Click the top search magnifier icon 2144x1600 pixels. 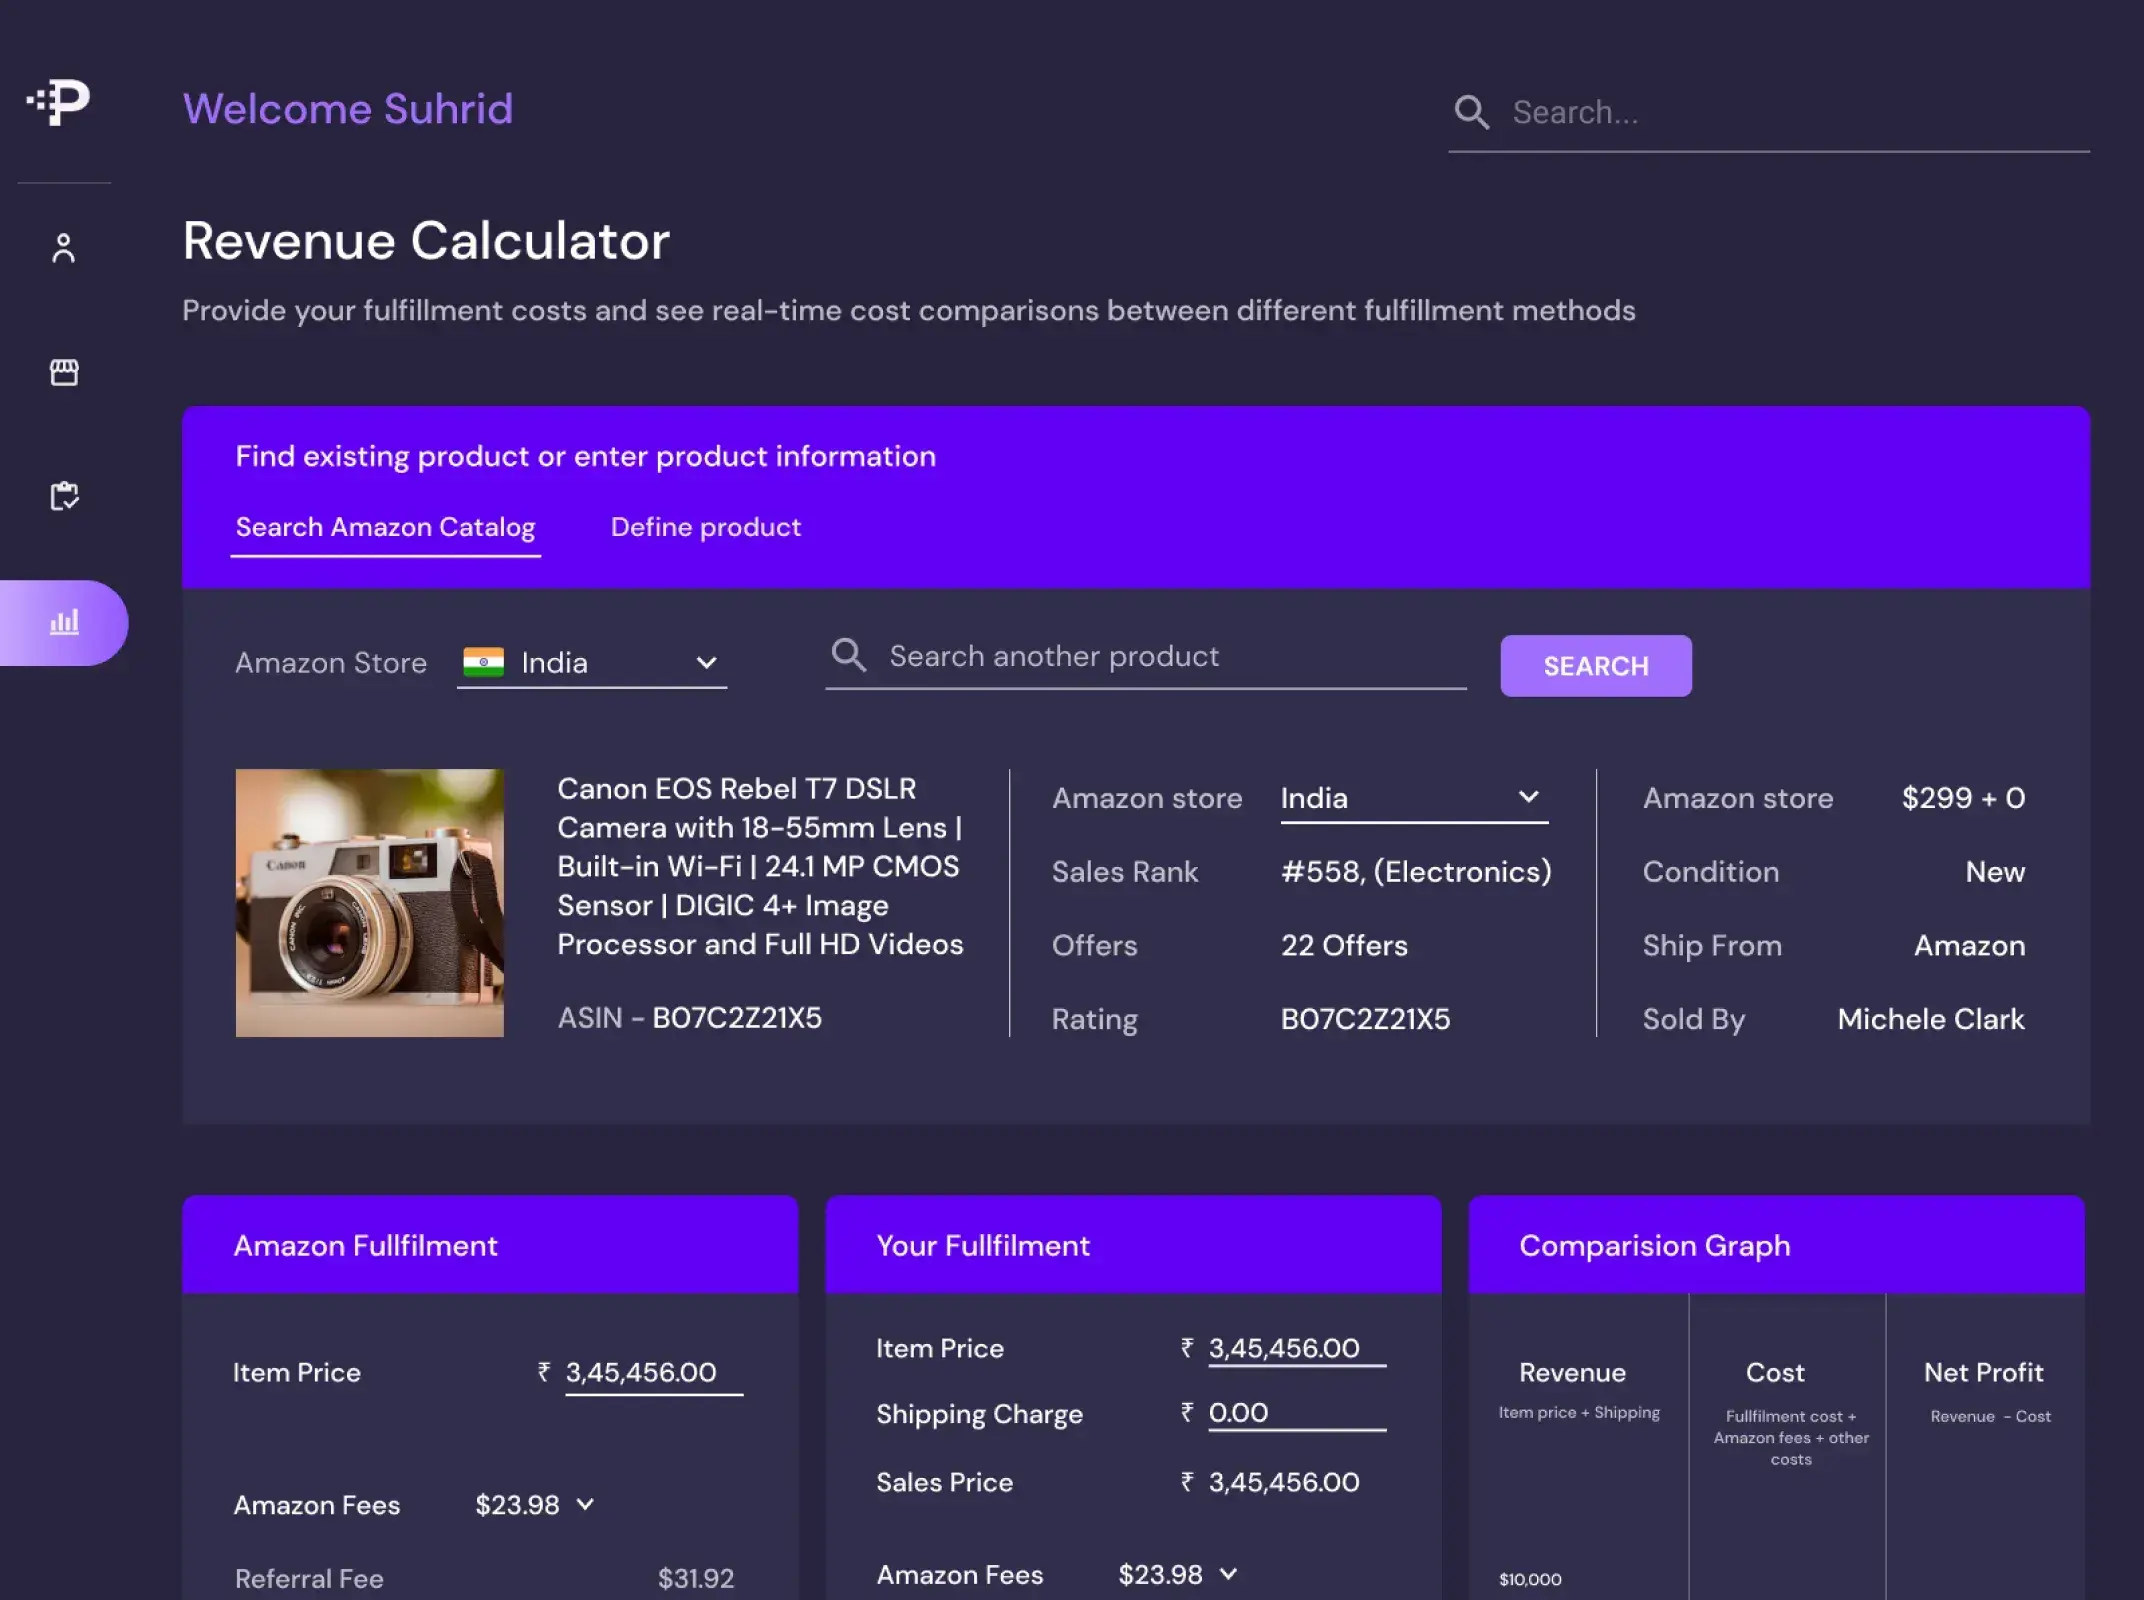[x=1471, y=112]
